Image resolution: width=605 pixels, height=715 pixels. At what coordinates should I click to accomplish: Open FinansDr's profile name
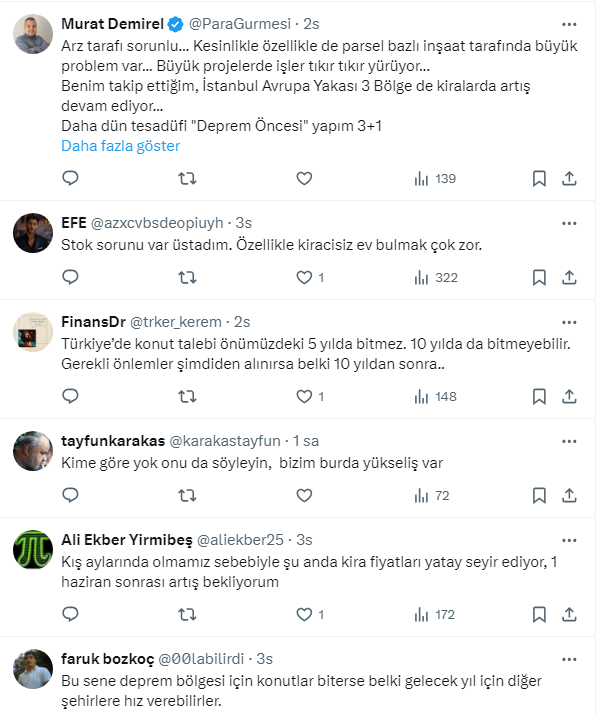pyautogui.click(x=93, y=321)
